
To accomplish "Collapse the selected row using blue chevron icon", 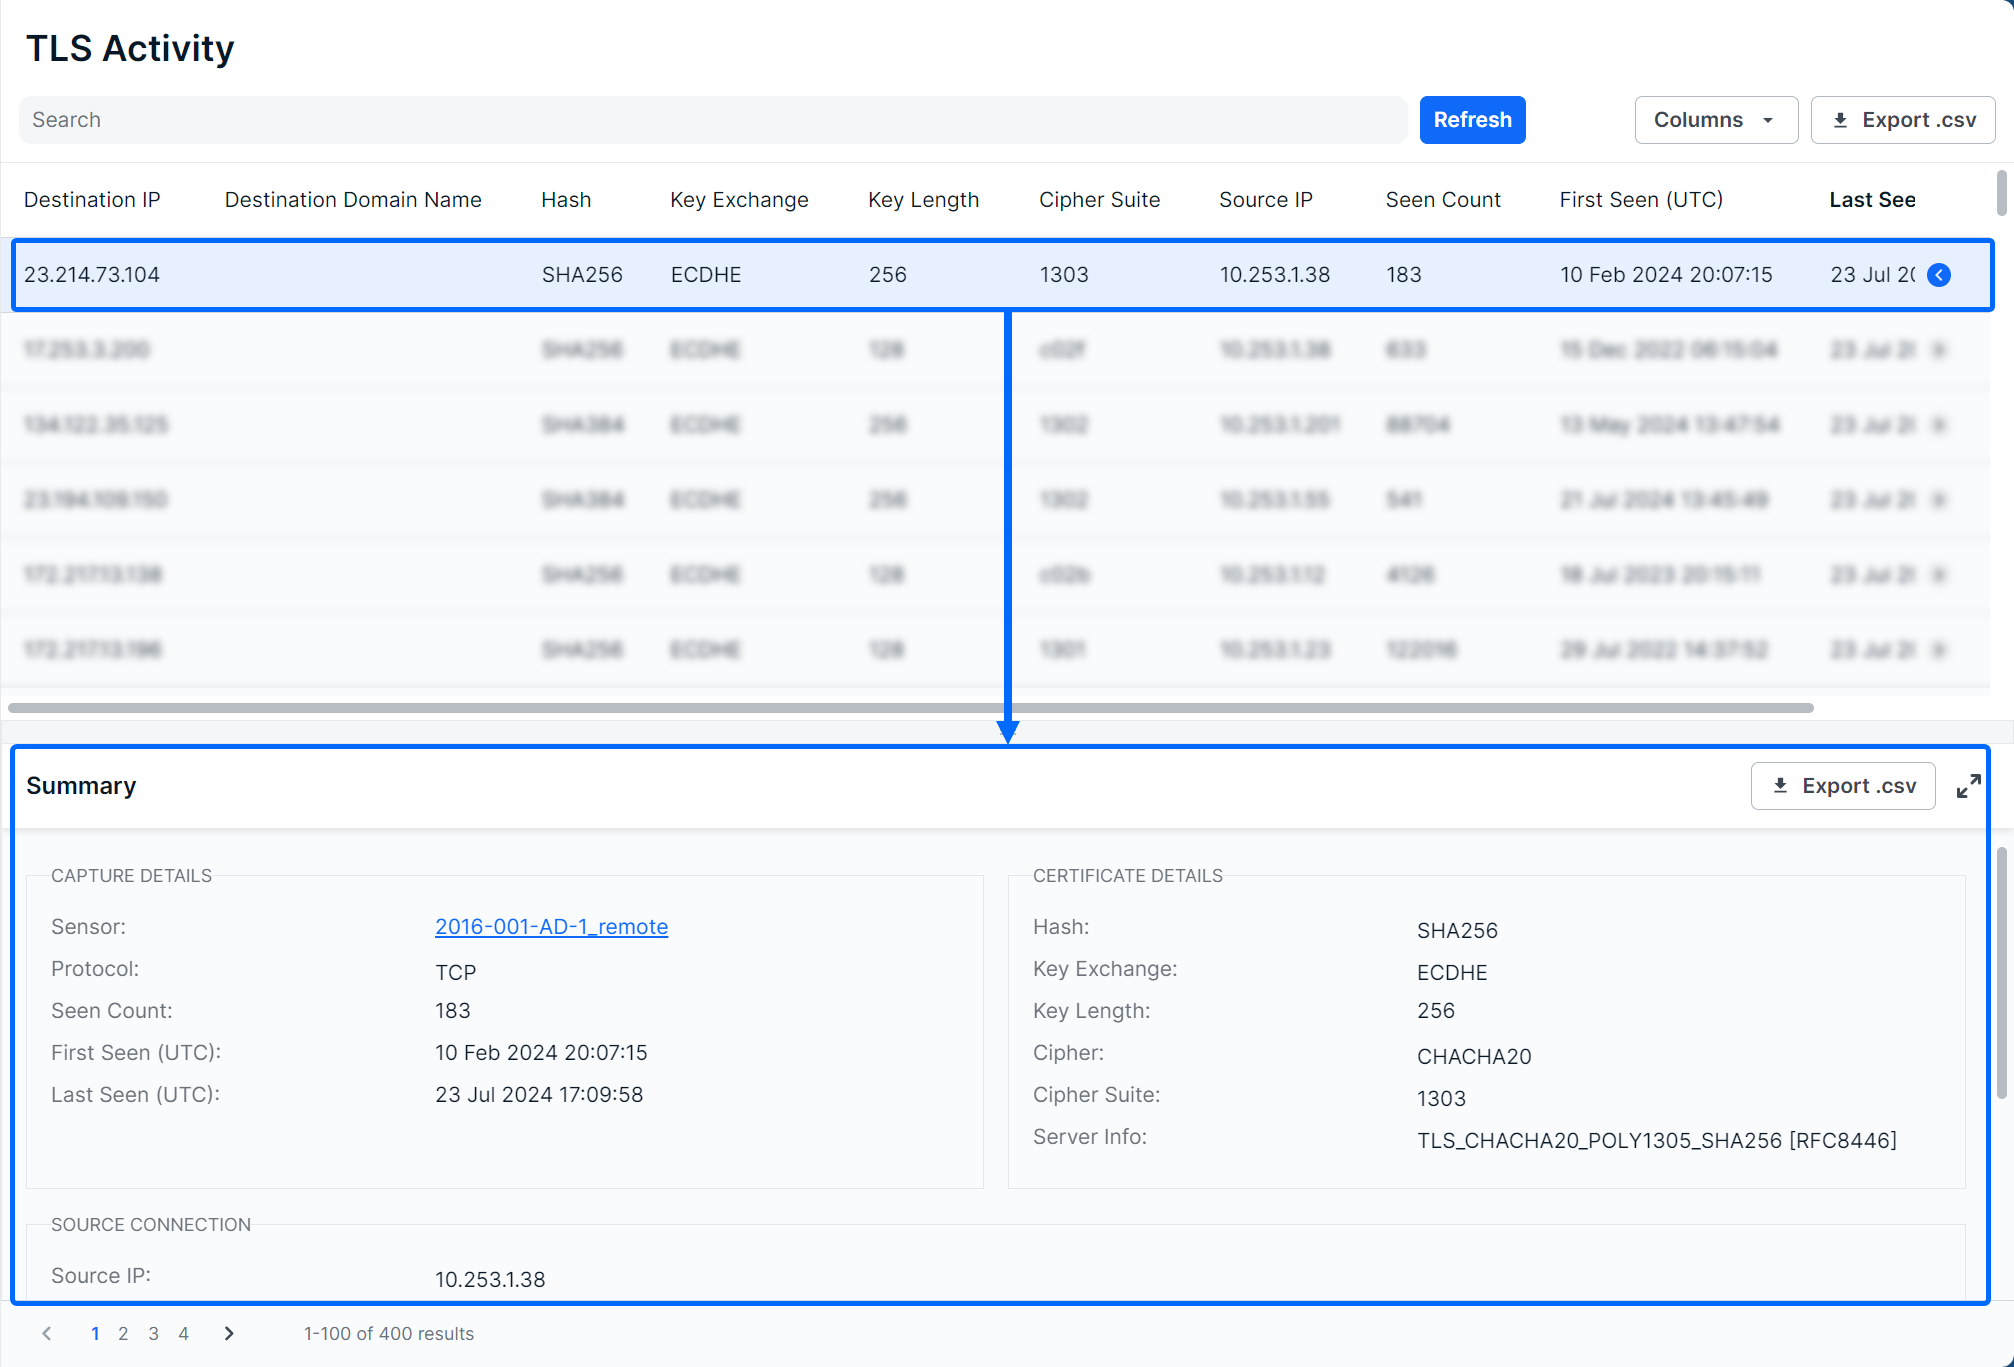I will [1939, 275].
